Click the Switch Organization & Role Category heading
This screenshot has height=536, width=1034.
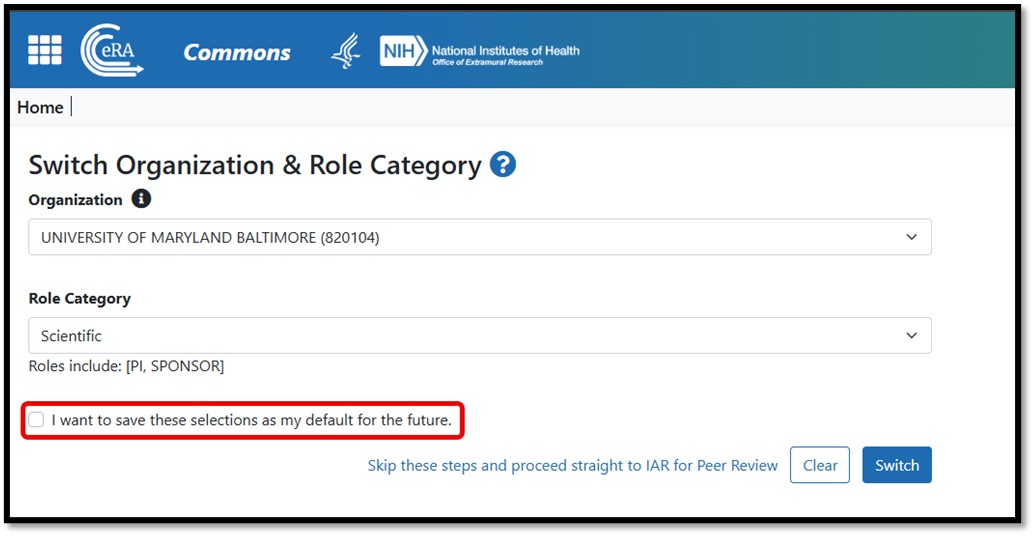(x=255, y=165)
